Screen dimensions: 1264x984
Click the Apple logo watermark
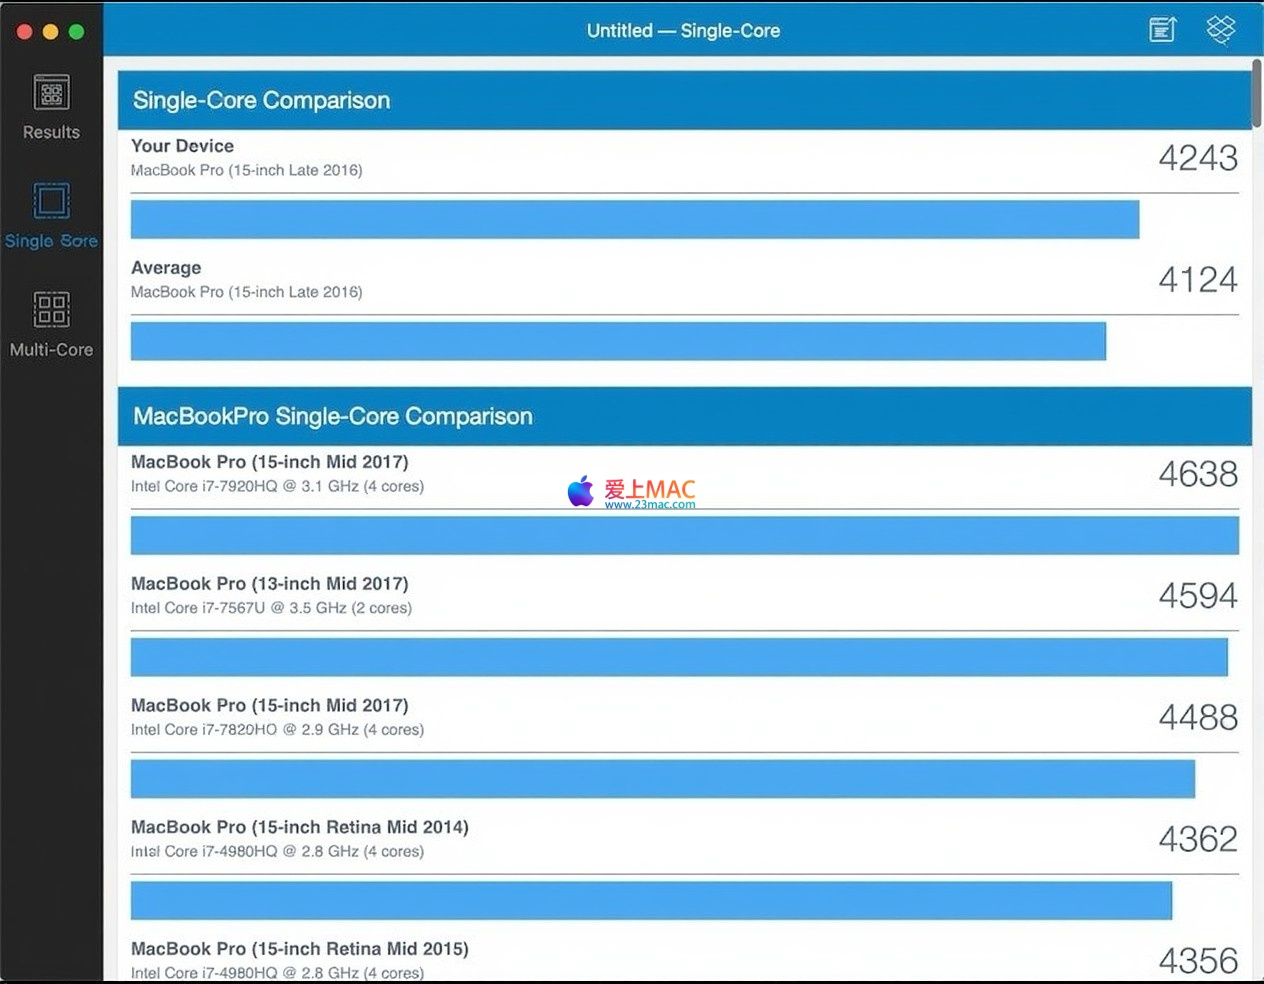[580, 491]
